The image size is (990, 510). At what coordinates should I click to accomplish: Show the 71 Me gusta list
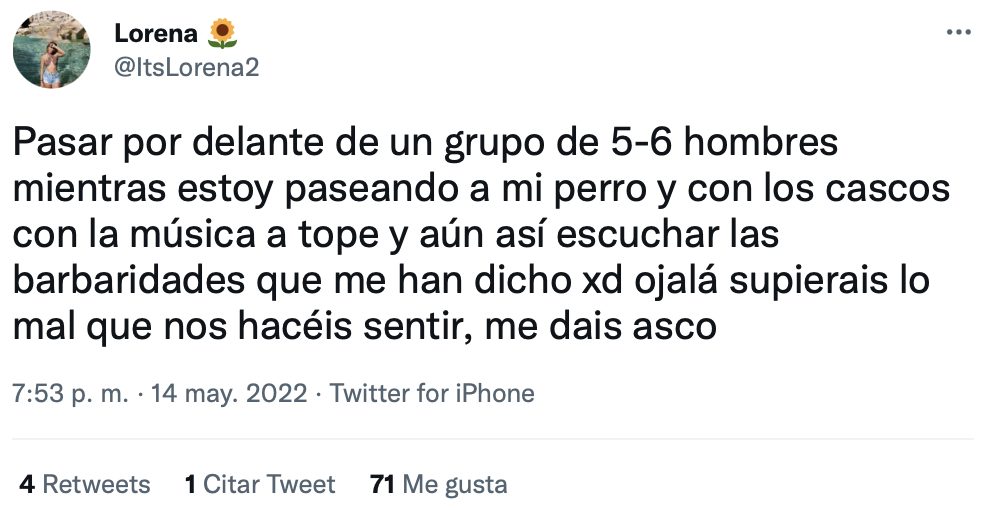tap(438, 485)
